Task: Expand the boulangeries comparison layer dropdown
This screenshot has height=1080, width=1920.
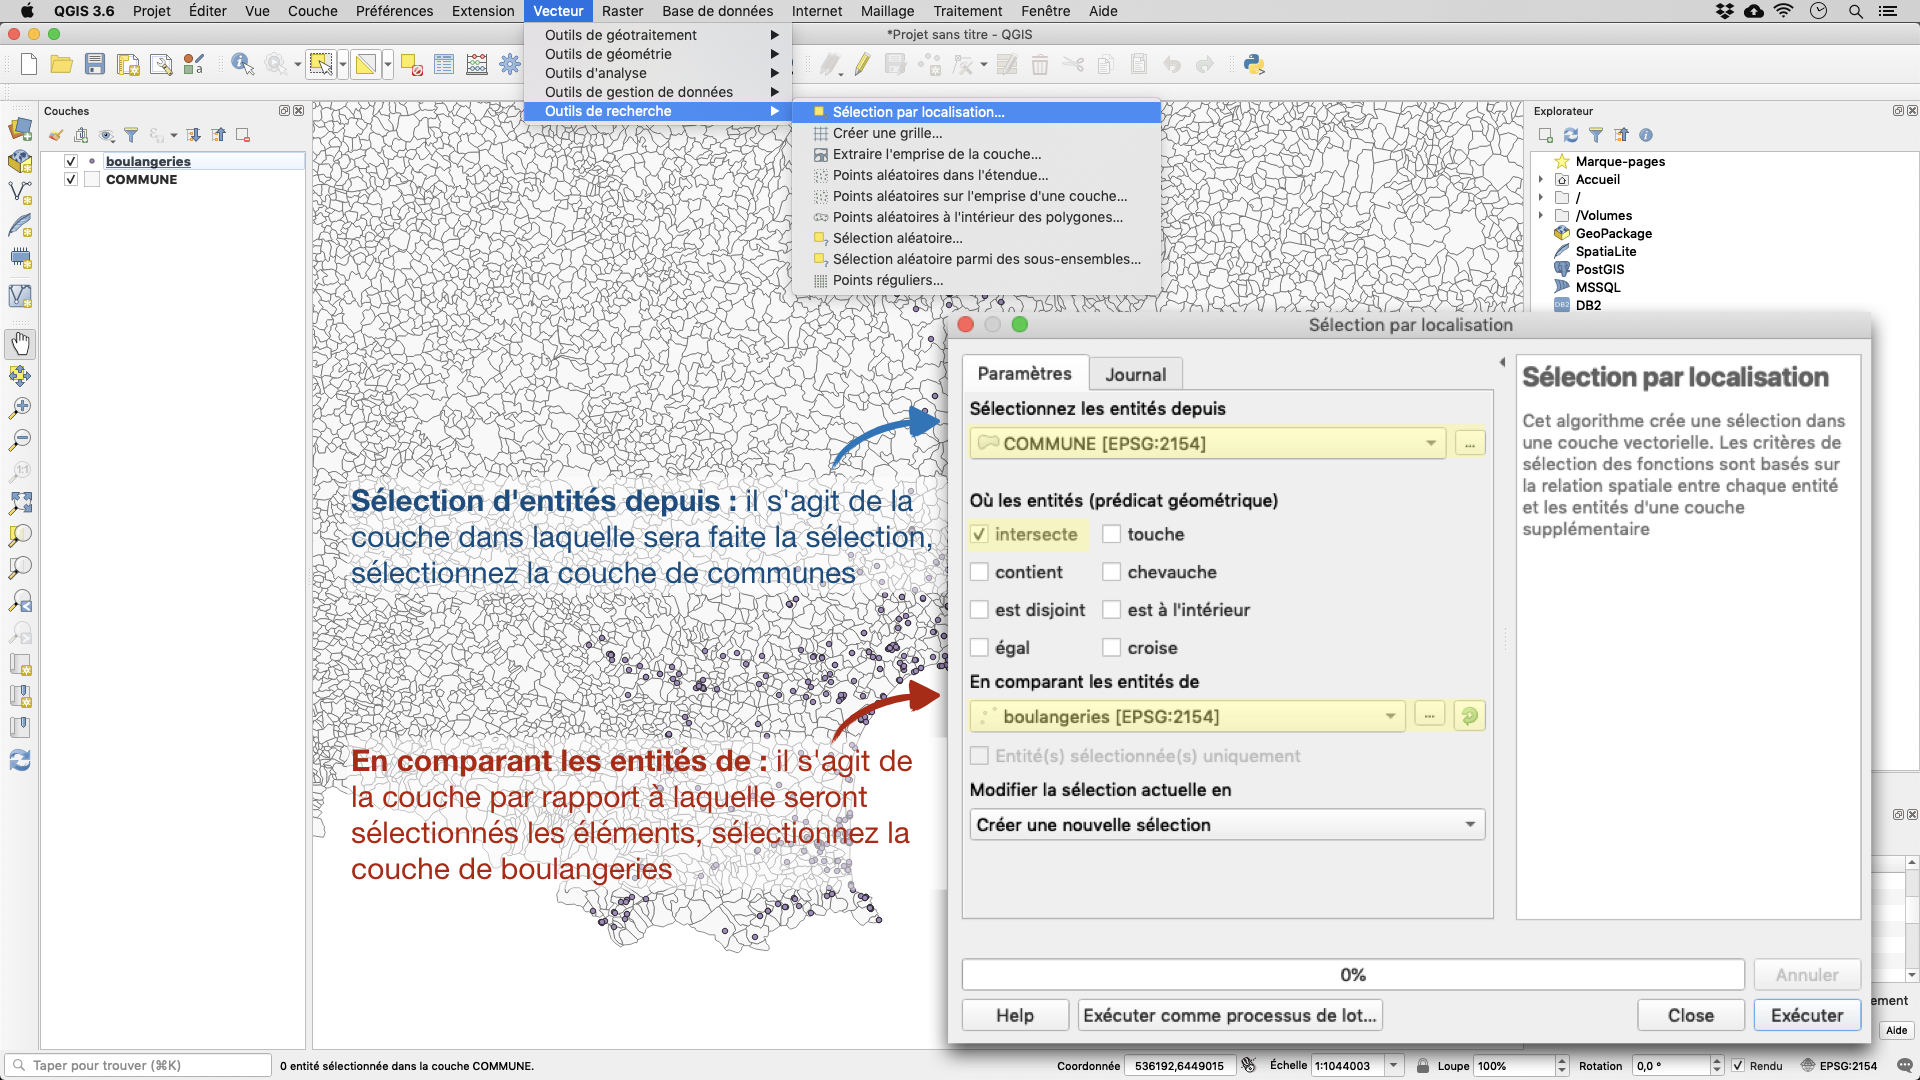Action: click(x=1389, y=716)
